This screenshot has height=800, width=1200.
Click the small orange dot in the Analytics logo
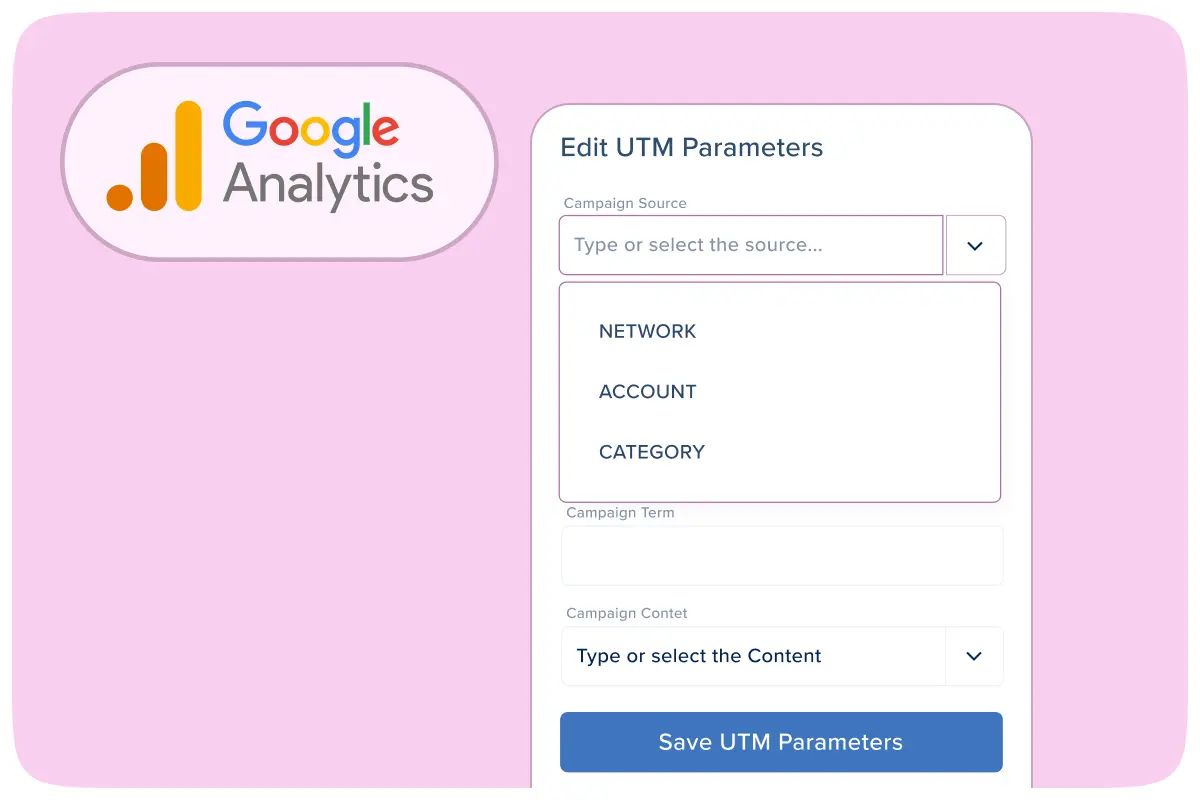point(120,196)
